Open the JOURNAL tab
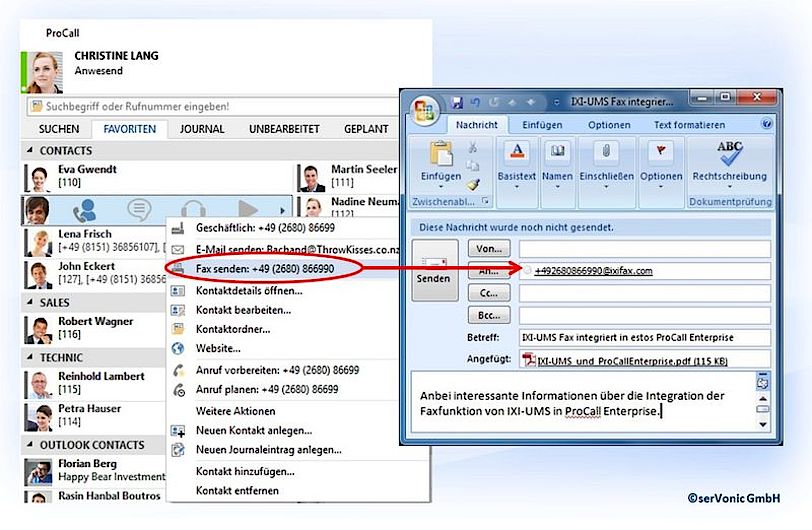This screenshot has height=530, width=812. [x=202, y=129]
